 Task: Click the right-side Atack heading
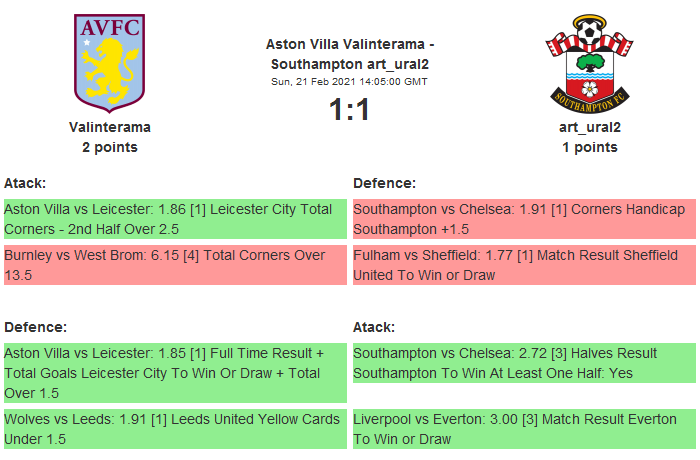(x=374, y=327)
